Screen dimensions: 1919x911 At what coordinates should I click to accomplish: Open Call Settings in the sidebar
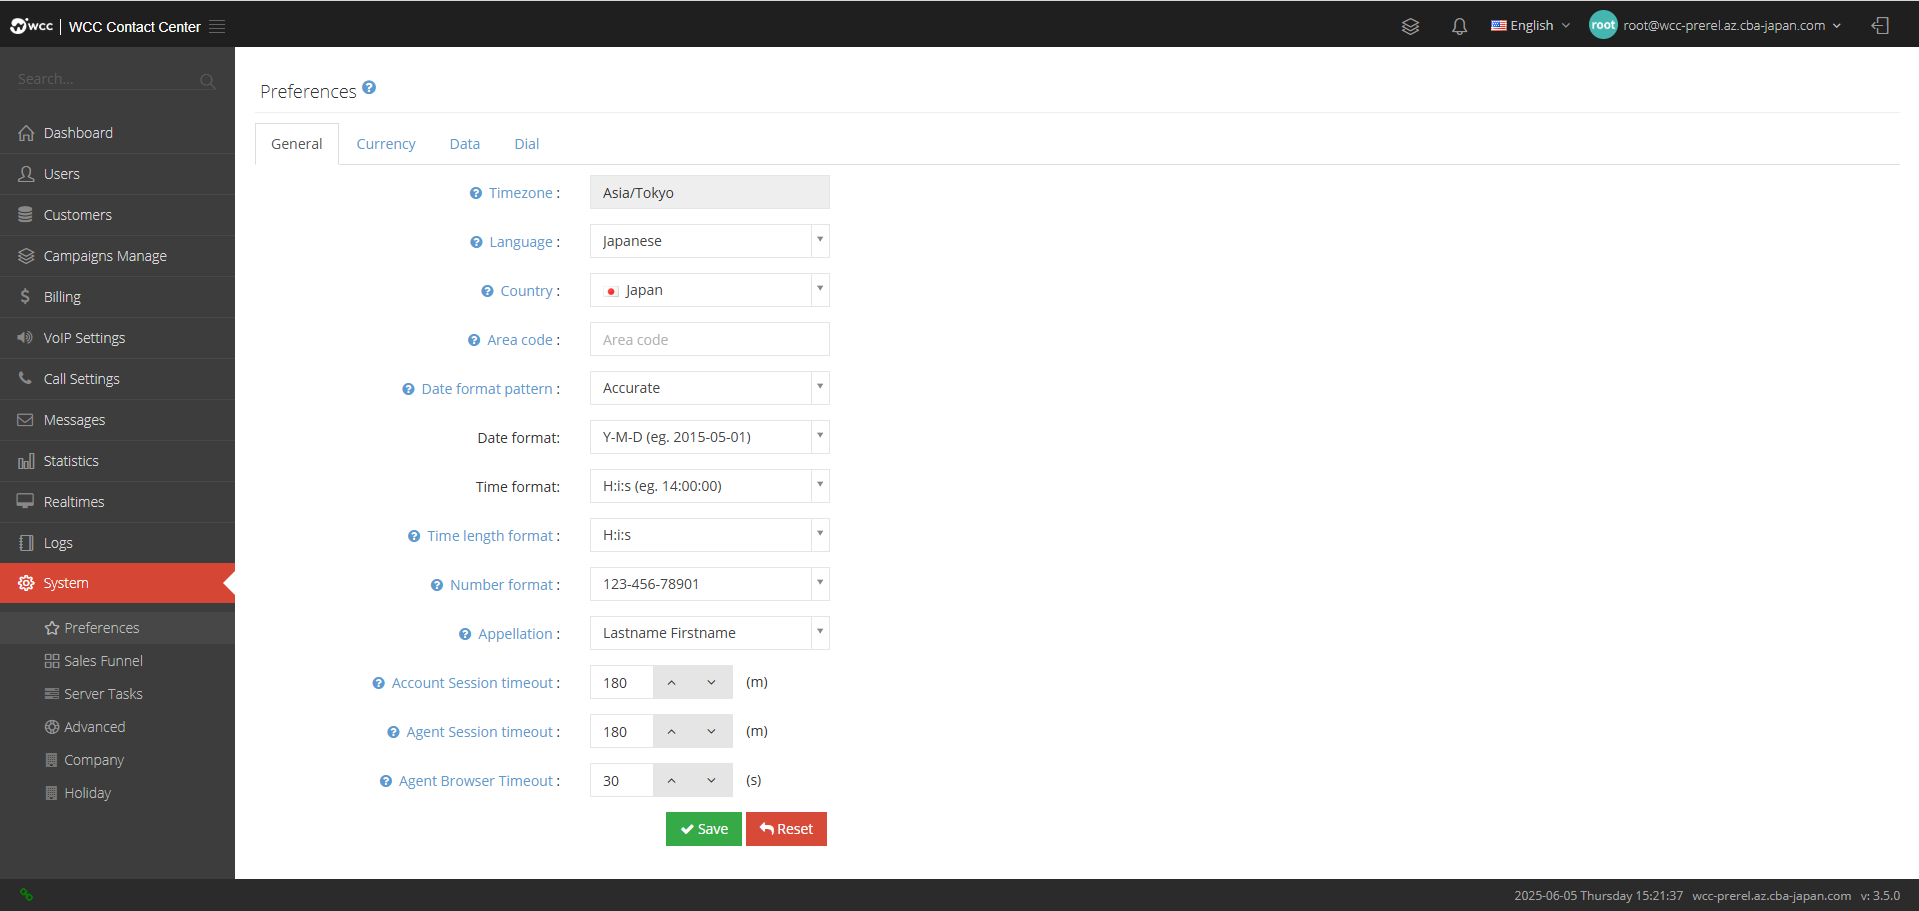point(117,379)
